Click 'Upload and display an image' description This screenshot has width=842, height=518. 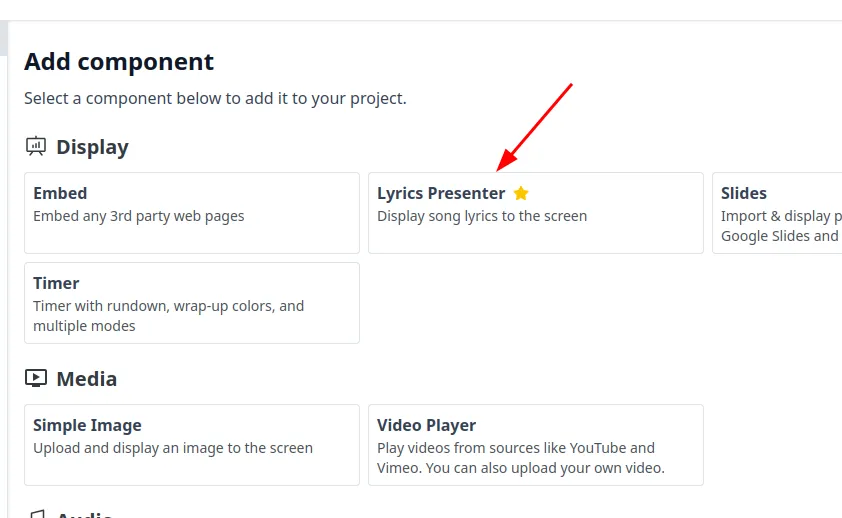(x=173, y=448)
